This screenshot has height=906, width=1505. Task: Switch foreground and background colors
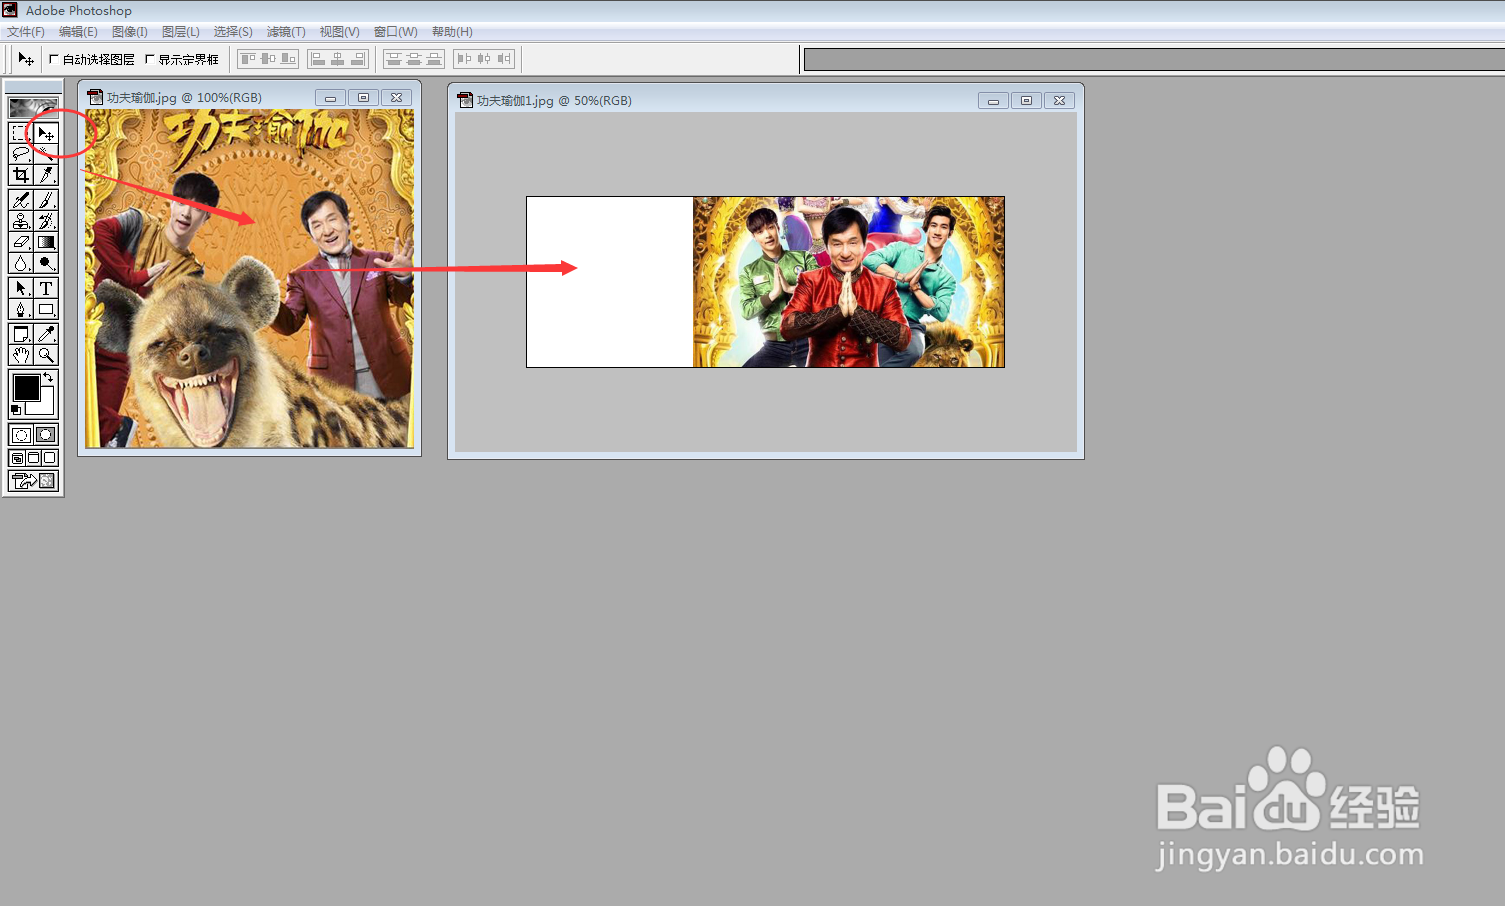(48, 377)
